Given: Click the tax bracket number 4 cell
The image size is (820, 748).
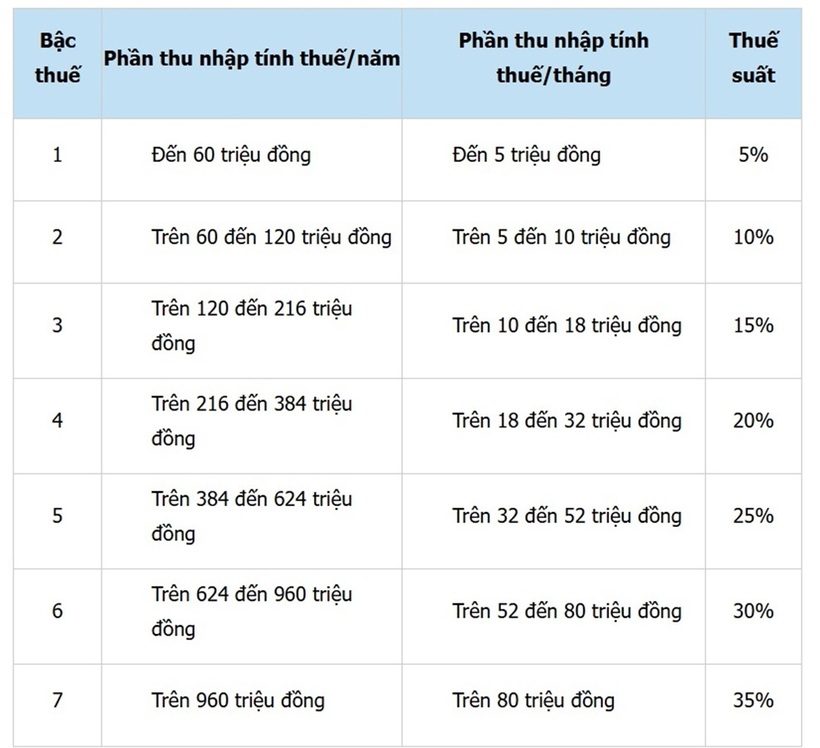Looking at the screenshot, I should coord(57,421).
